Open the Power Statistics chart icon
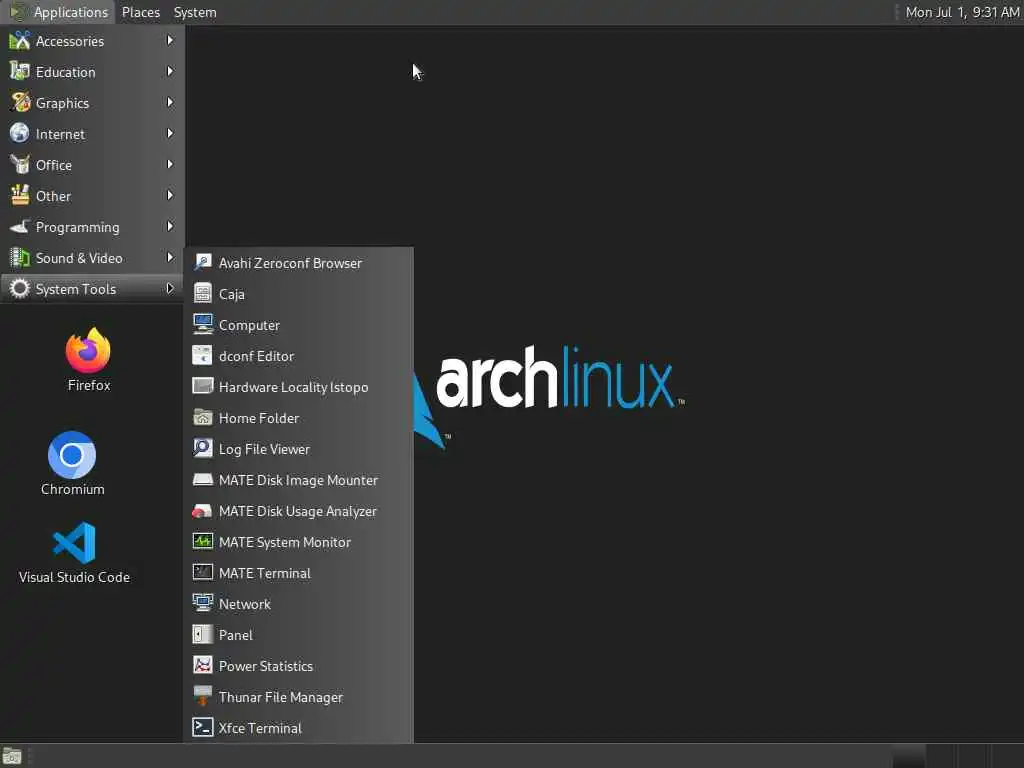The width and height of the screenshot is (1024, 768). click(202, 665)
